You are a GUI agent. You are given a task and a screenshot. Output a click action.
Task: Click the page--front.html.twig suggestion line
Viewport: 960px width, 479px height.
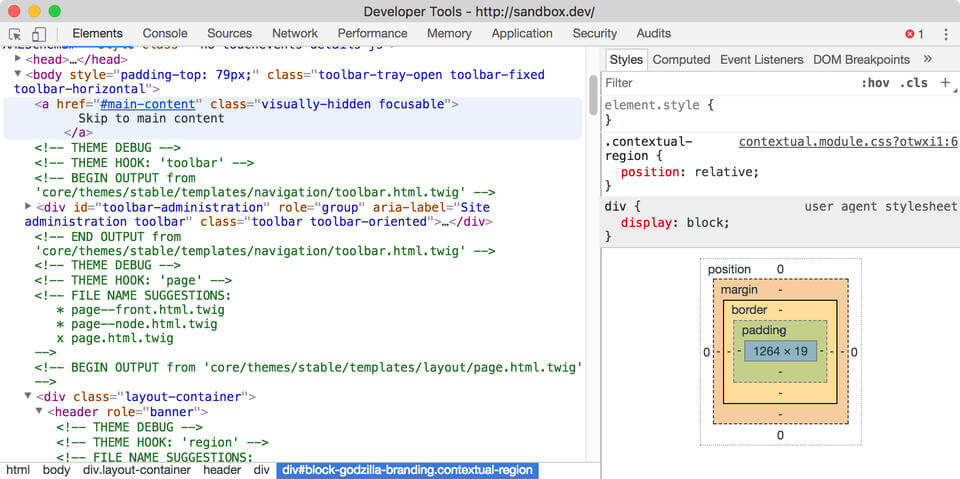140,309
